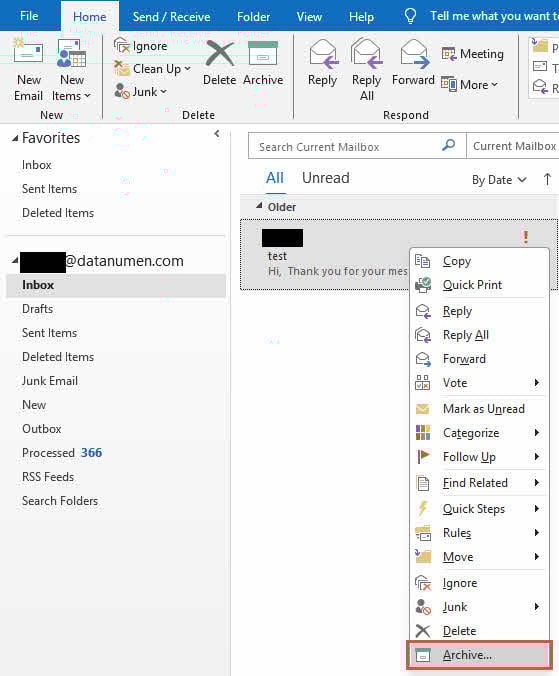Switch to the Send / Receive tab
Viewport: 559px width, 676px height.
pos(172,16)
